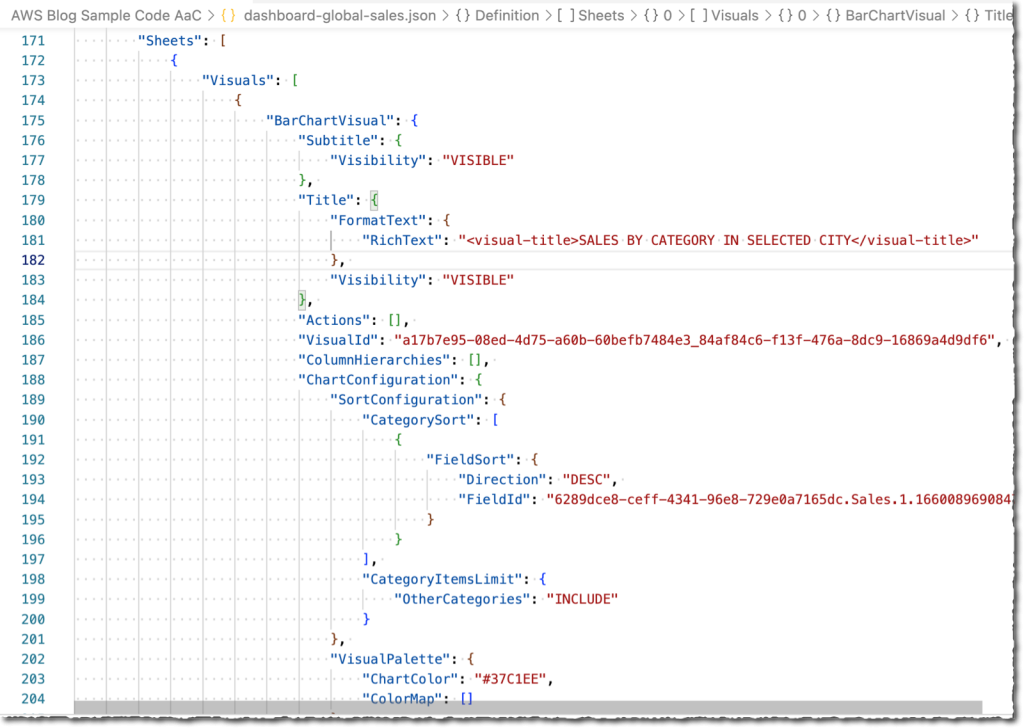1024x728 pixels.
Task: Click the #37C1EE ChartColor hex value
Action: click(510, 679)
